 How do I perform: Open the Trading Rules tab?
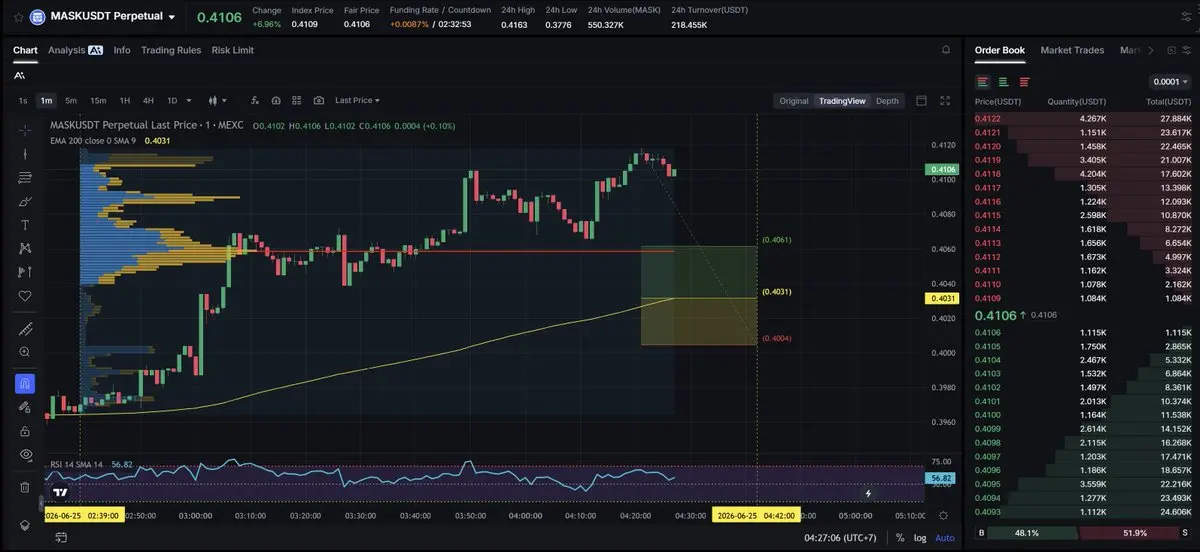(171, 50)
